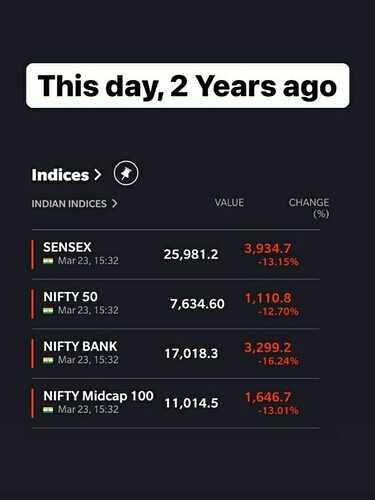375x500 pixels.
Task: Sort by the VALUE column header
Action: coord(229,203)
